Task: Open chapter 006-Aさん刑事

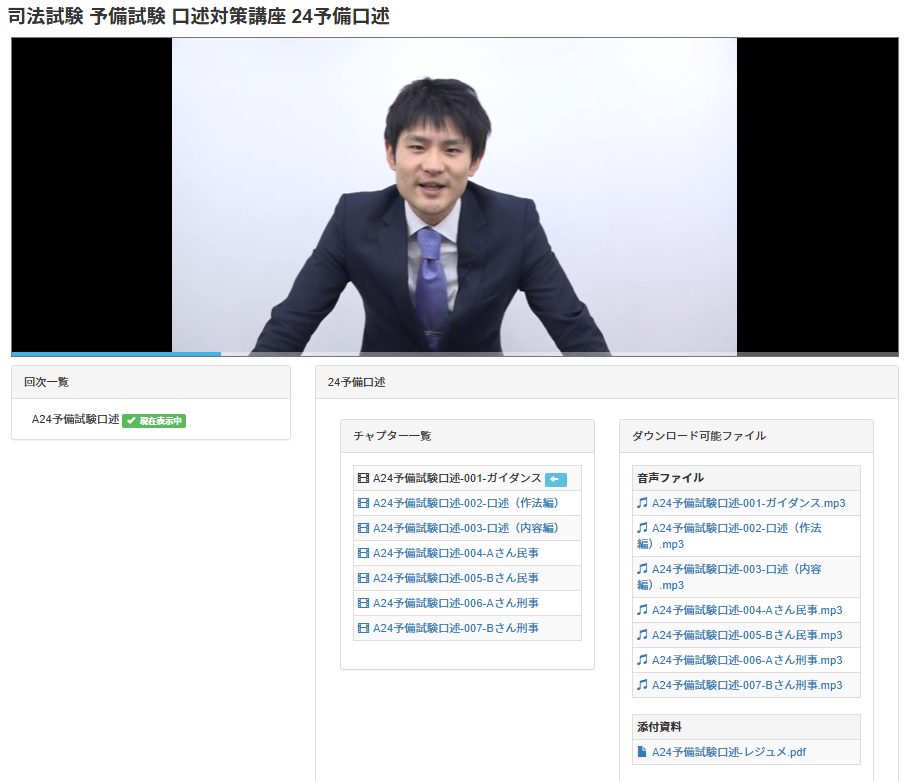Action: coord(455,603)
